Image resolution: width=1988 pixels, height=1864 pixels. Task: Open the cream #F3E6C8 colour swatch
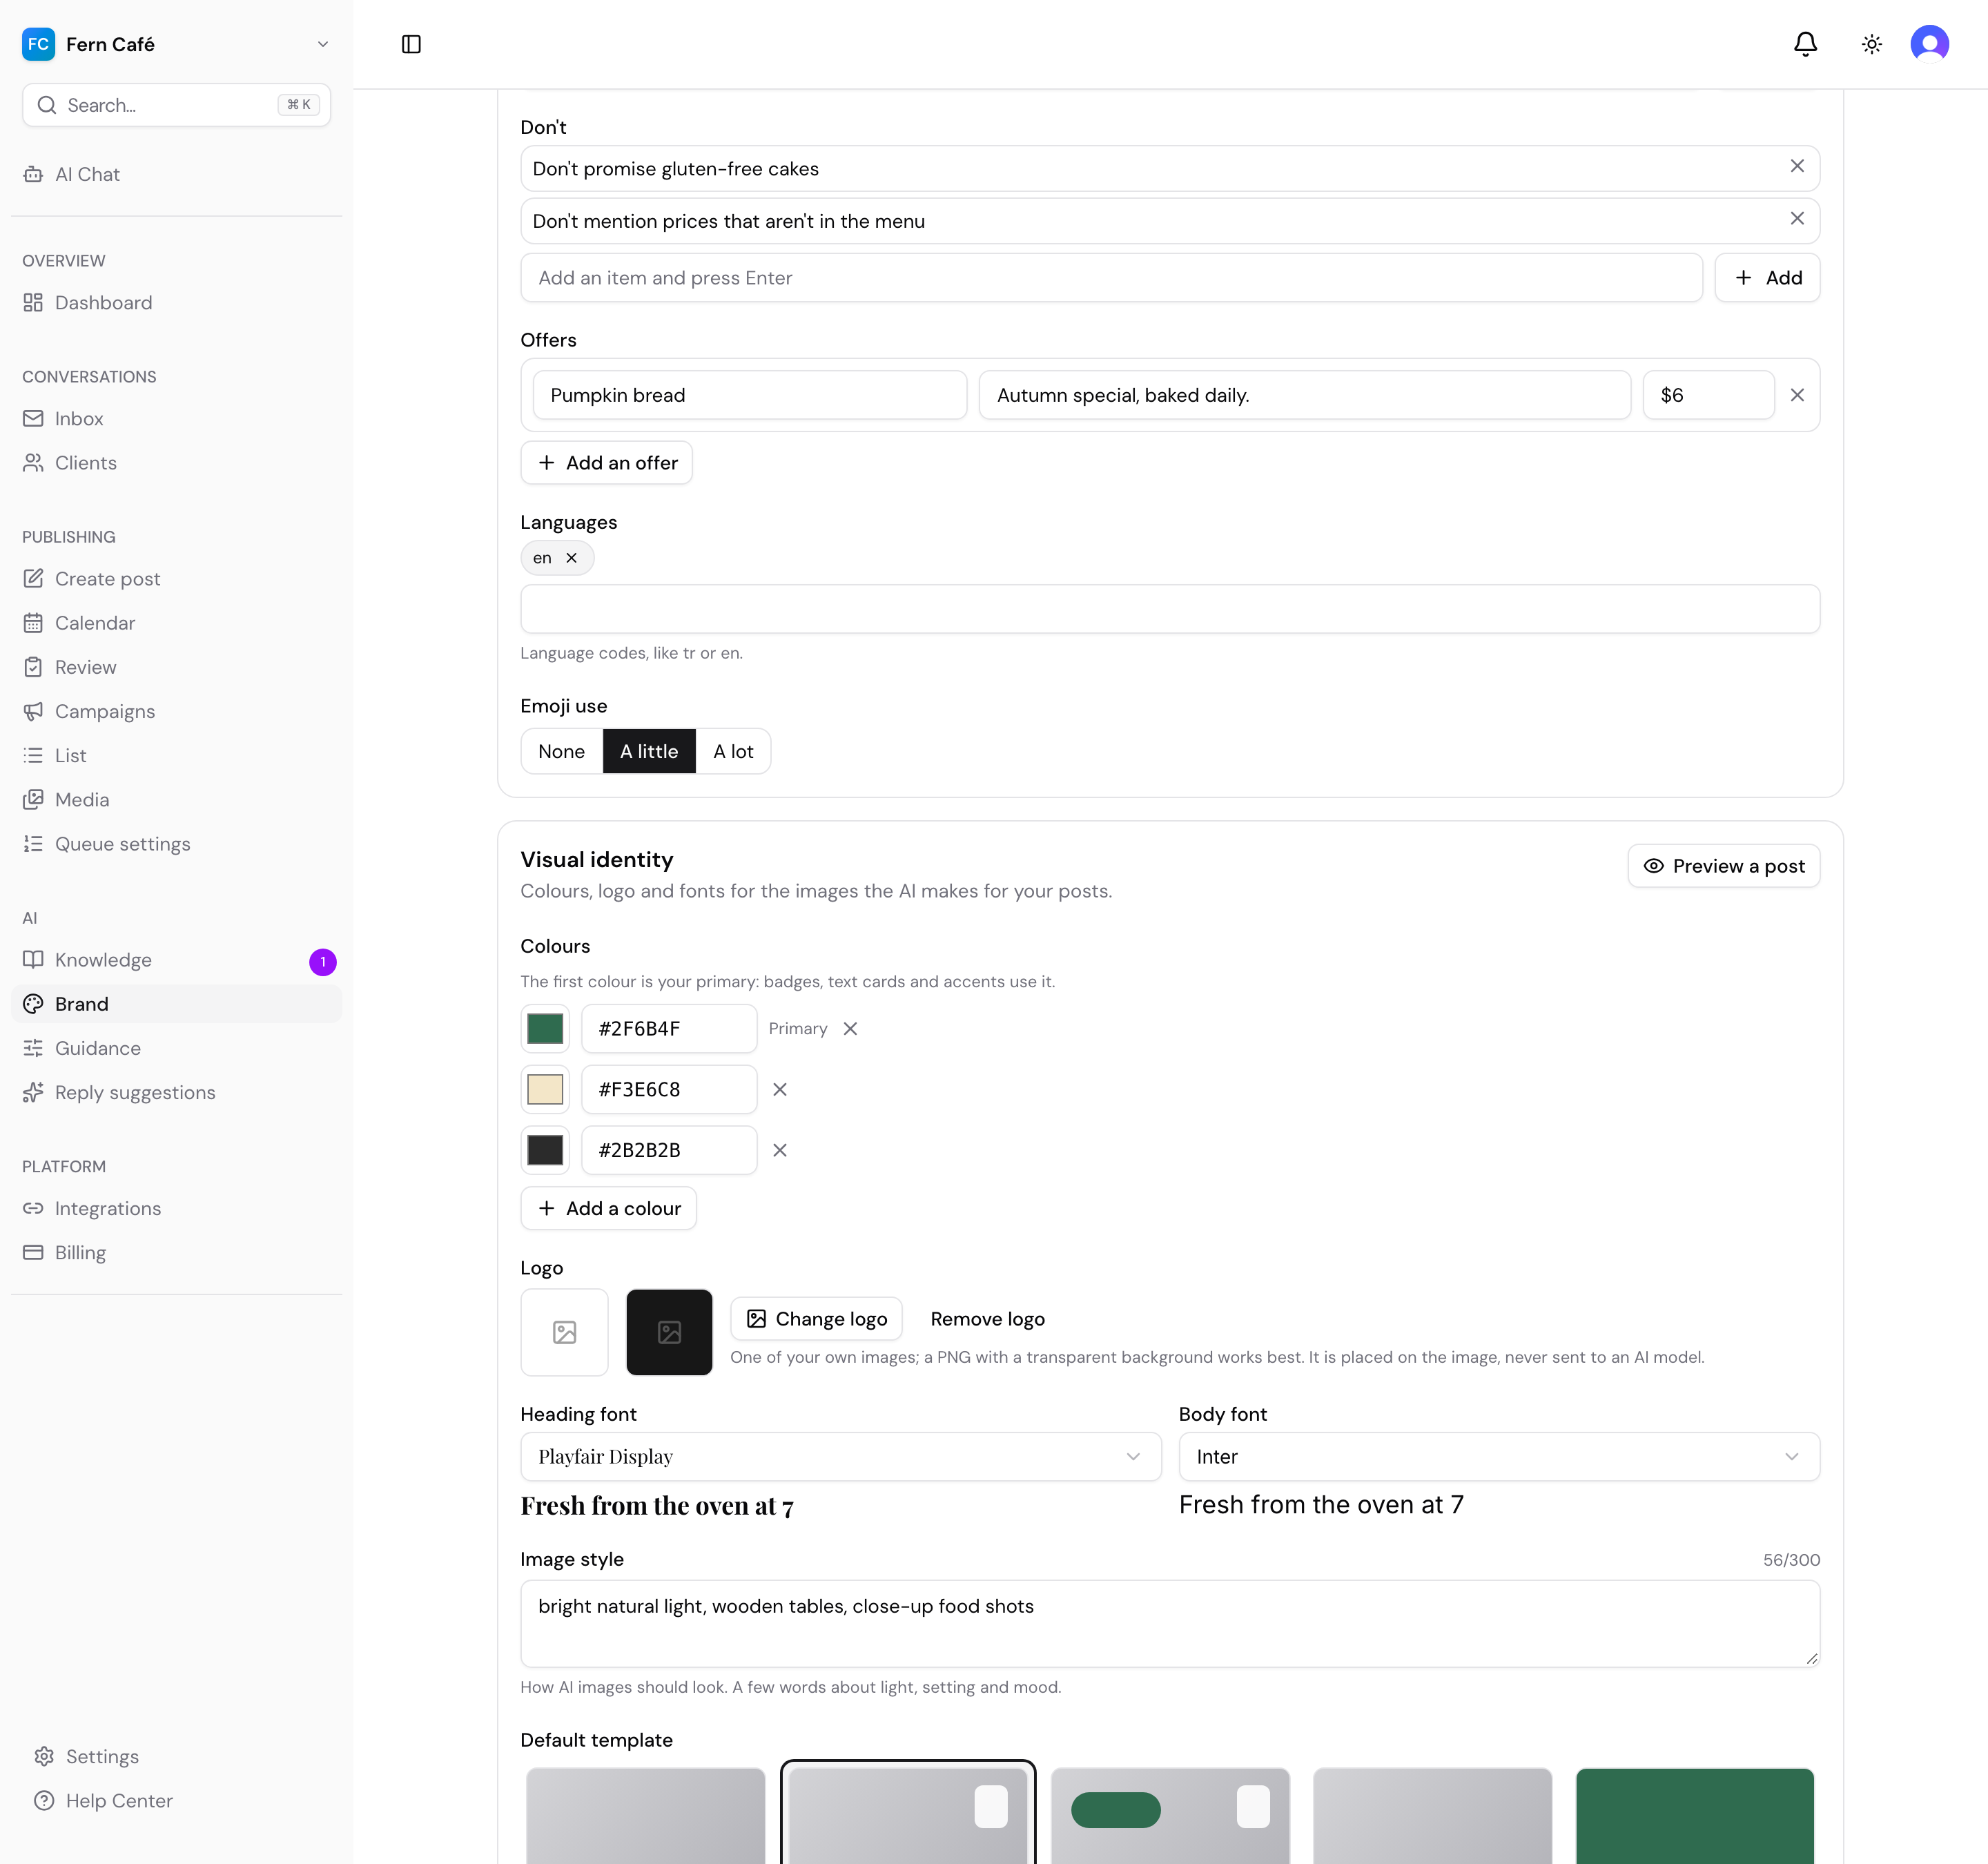click(x=545, y=1089)
